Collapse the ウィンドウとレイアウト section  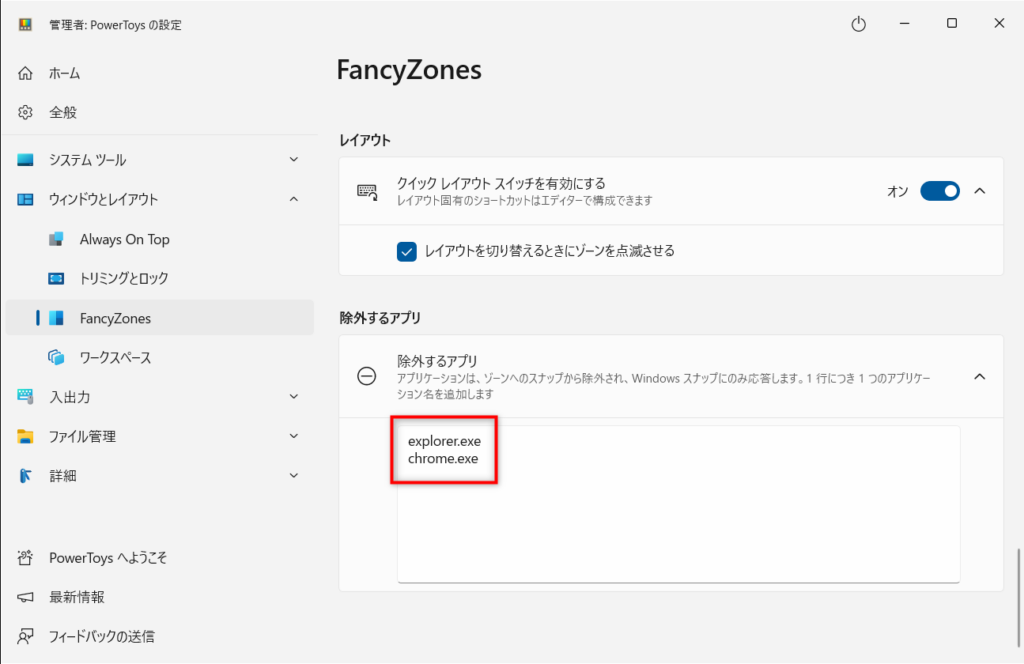click(293, 199)
